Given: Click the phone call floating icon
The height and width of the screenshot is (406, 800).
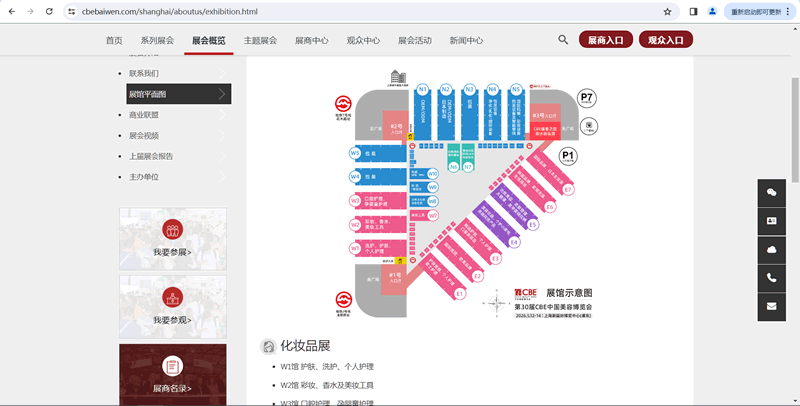Looking at the screenshot, I should point(771,278).
